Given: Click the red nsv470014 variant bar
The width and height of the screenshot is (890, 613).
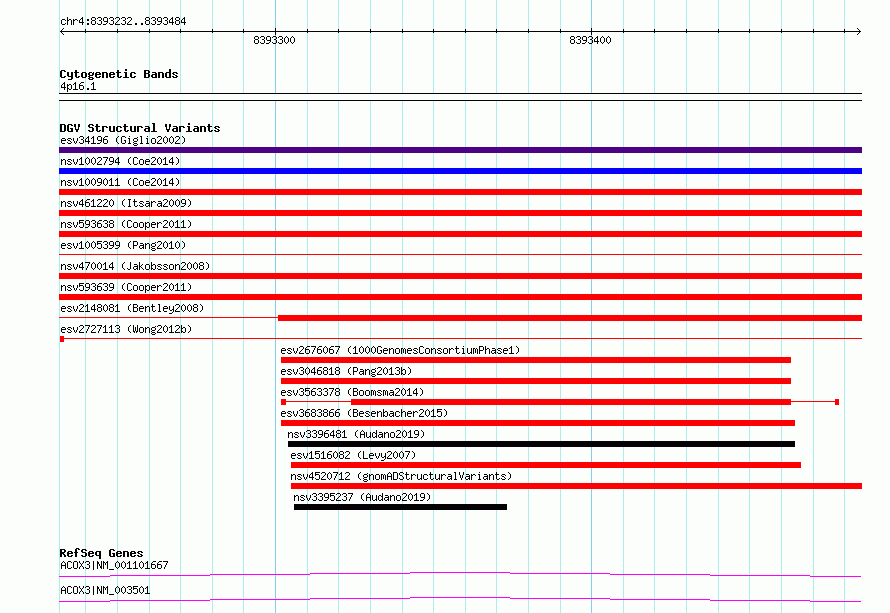Looking at the screenshot, I should (x=460, y=276).
